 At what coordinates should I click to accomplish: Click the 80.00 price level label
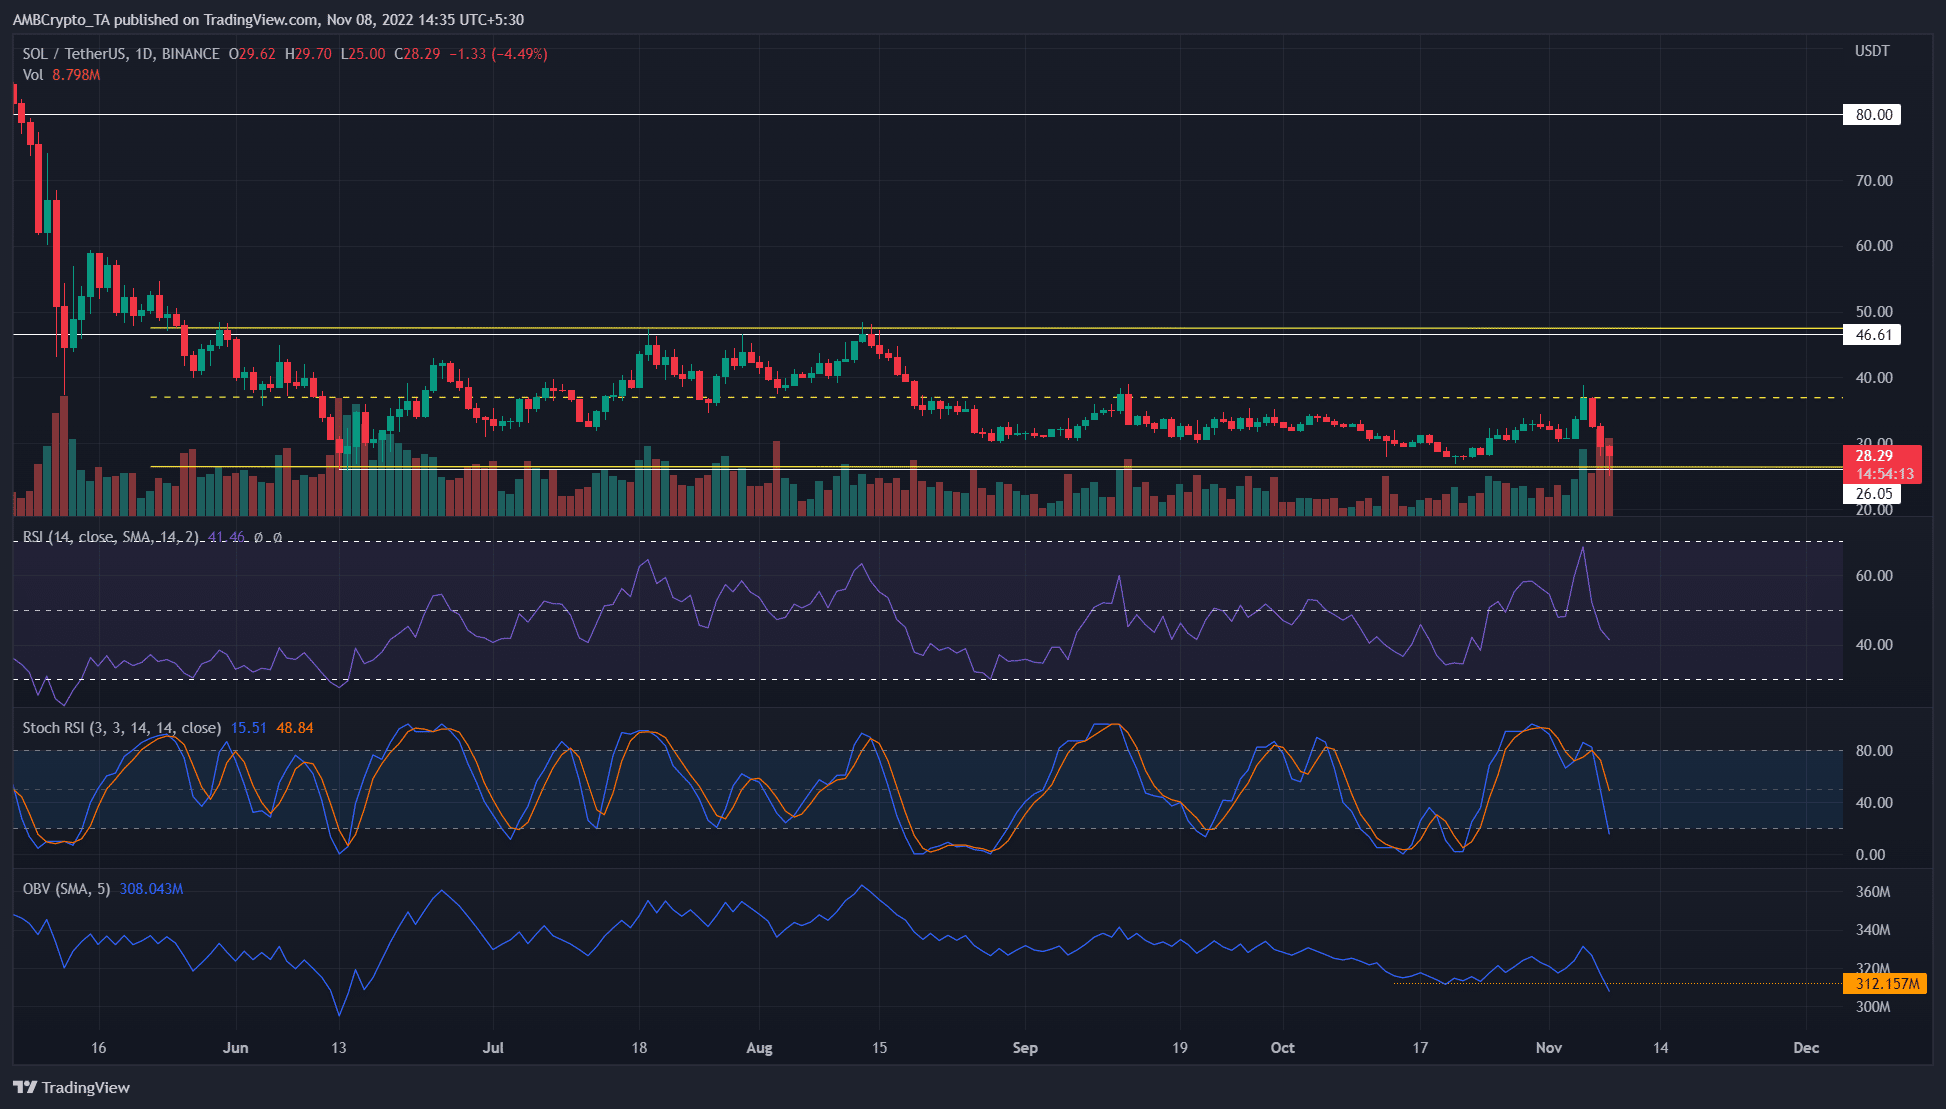(x=1872, y=115)
